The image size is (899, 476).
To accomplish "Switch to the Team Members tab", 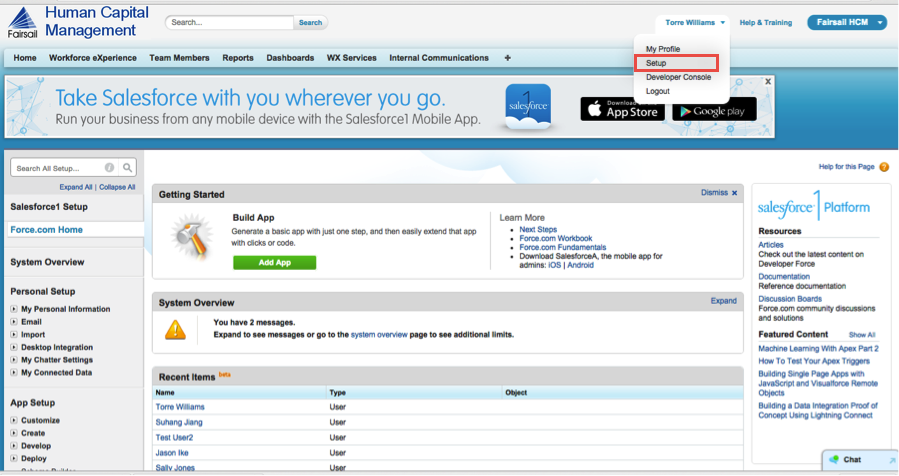I will [x=179, y=58].
